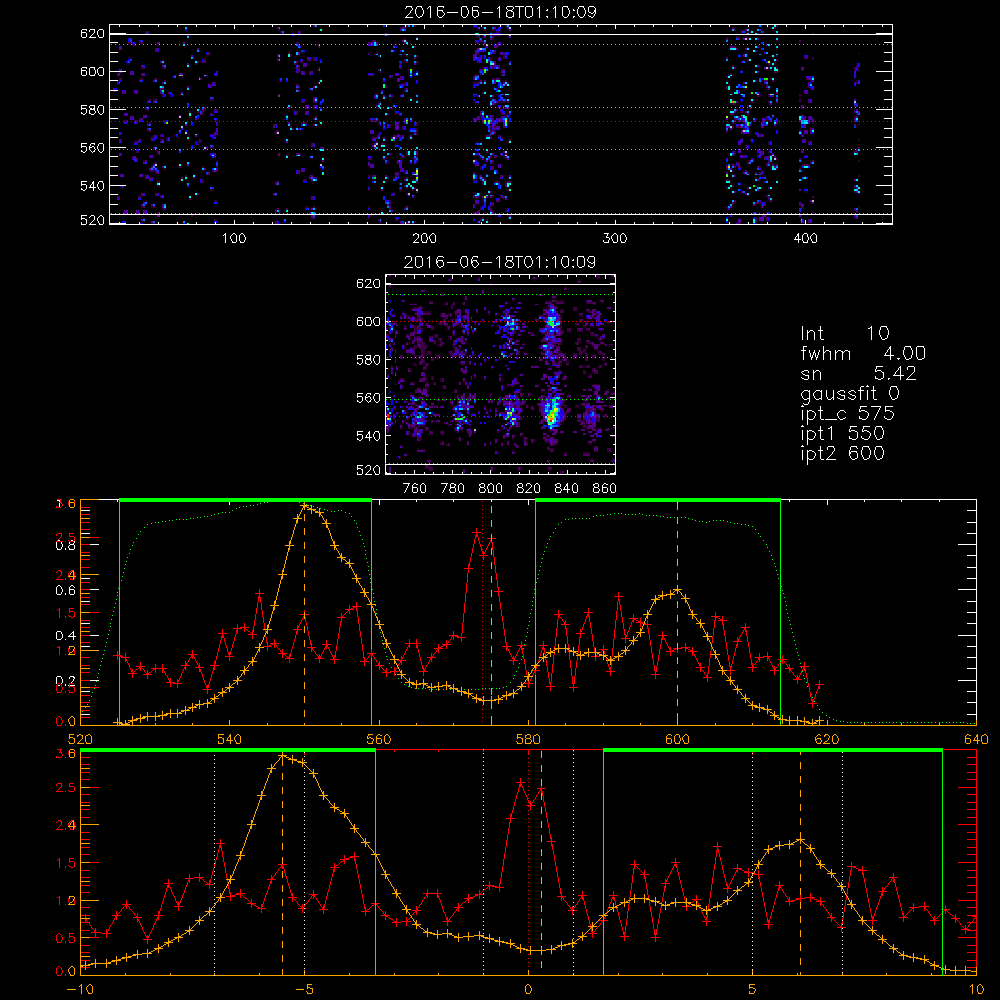Viewport: 1000px width, 1000px height.
Task: Click y-axis label 540 of the wide image
Action: click(92, 186)
